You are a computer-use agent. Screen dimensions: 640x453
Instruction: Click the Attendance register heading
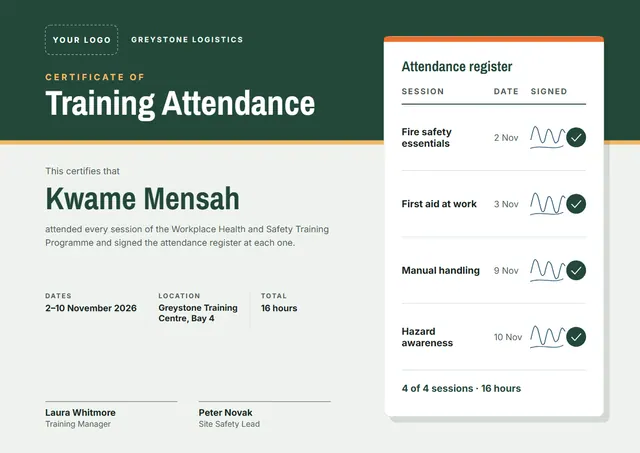point(457,67)
